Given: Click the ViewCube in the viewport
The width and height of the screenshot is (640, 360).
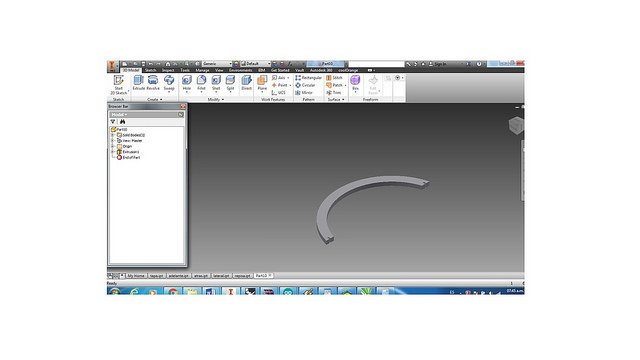Looking at the screenshot, I should (516, 125).
